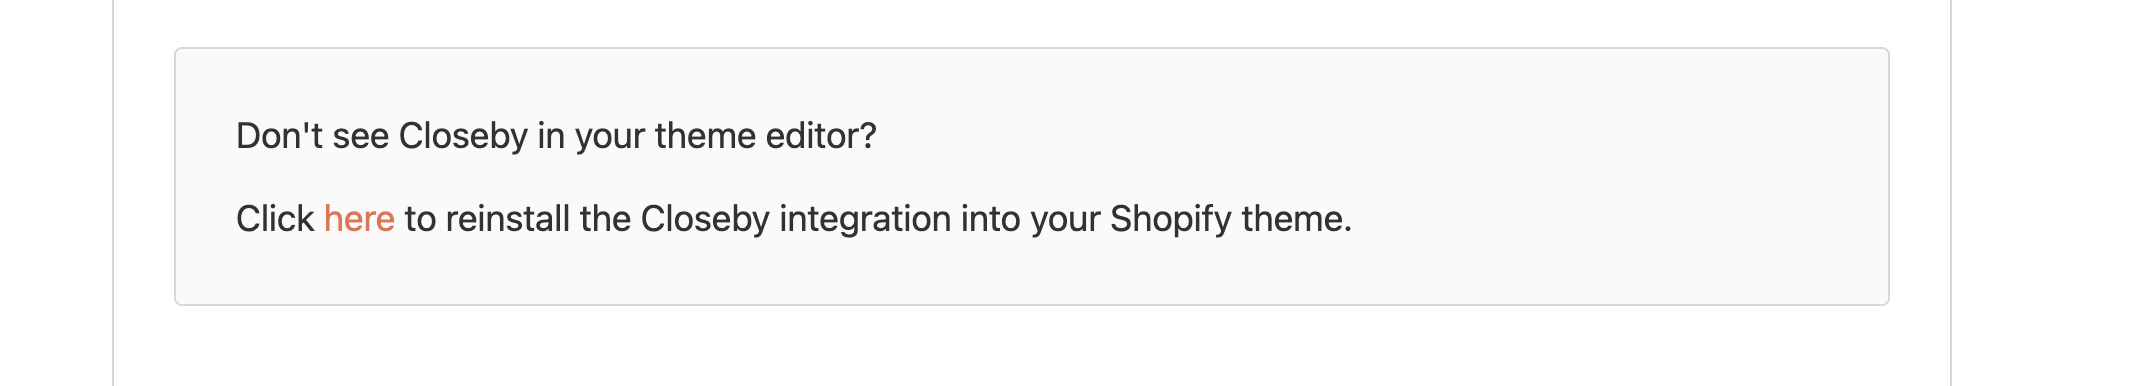Click 'theme.' at the sentence's end
Viewport: 2132px width, 386px height.
tap(1297, 219)
